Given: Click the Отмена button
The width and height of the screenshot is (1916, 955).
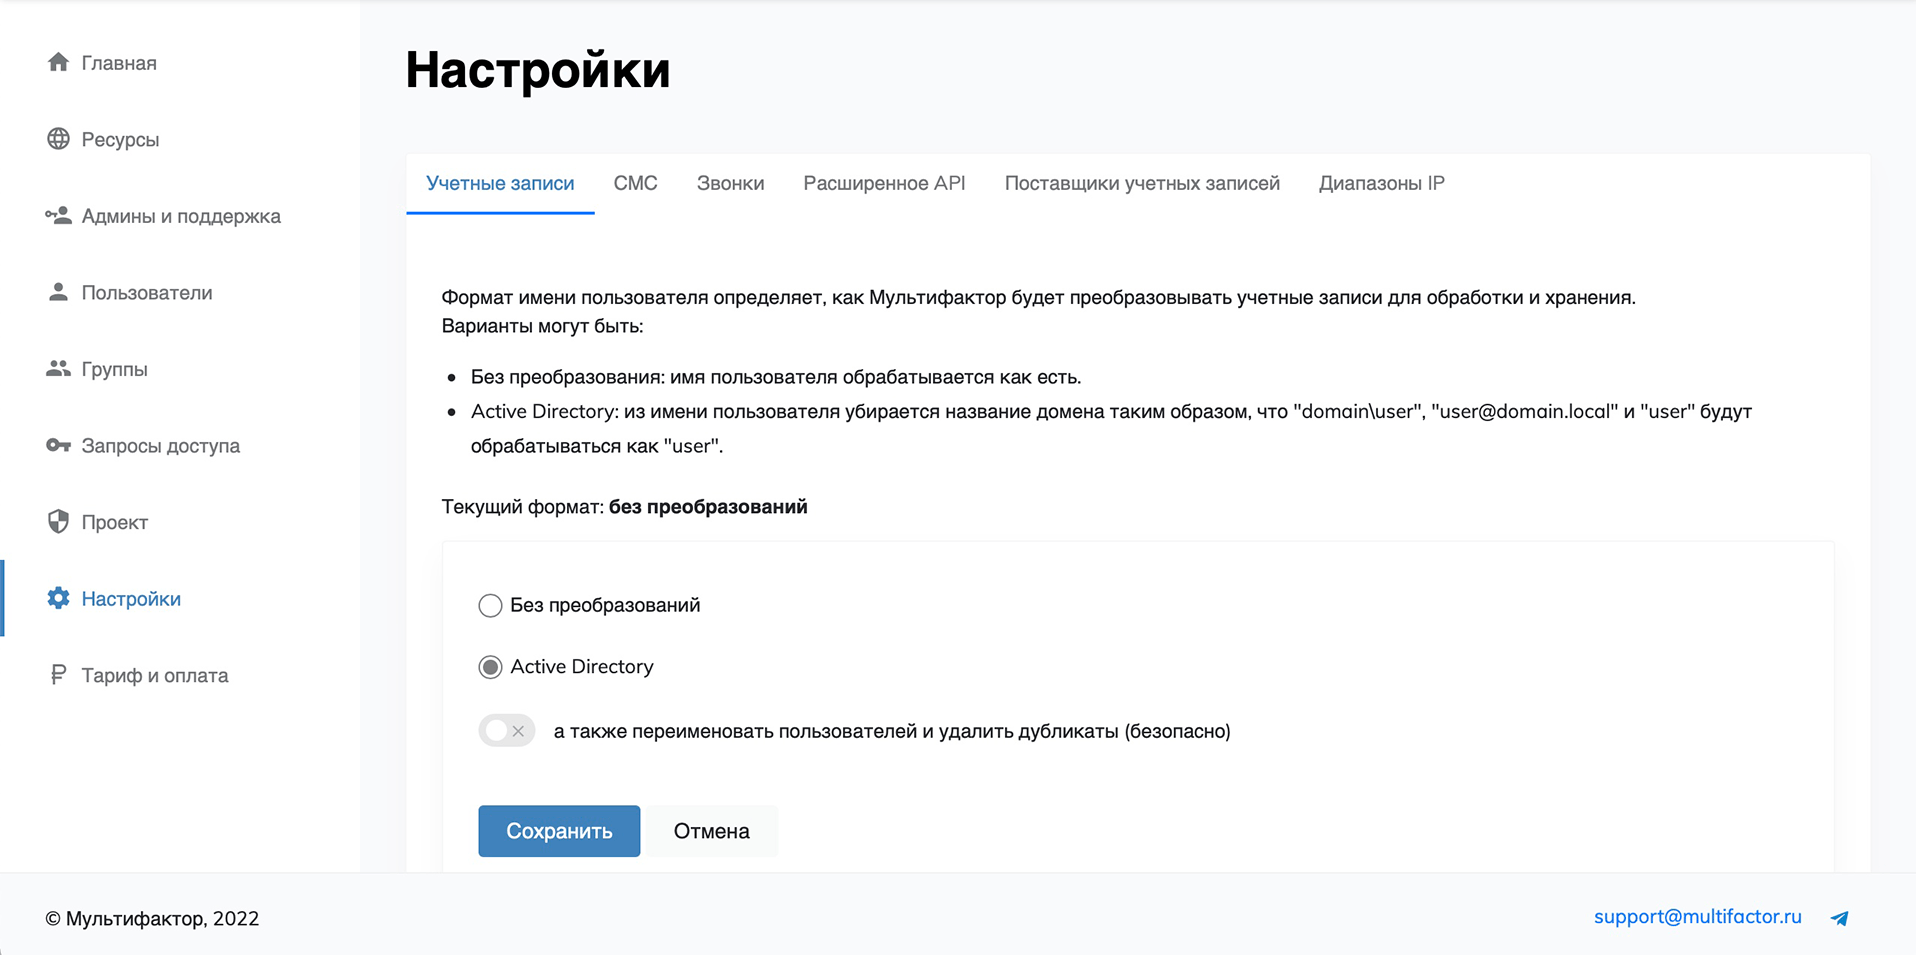Looking at the screenshot, I should click(x=711, y=831).
